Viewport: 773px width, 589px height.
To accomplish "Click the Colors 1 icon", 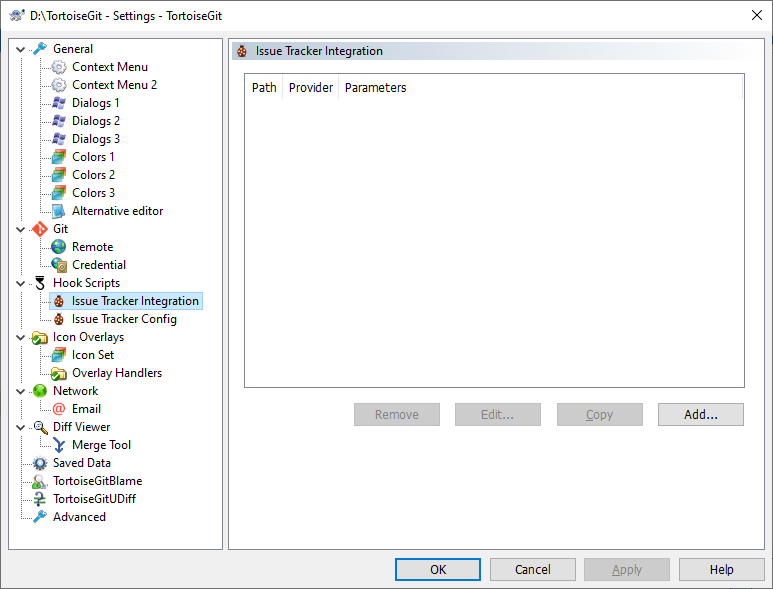I will pyautogui.click(x=59, y=157).
